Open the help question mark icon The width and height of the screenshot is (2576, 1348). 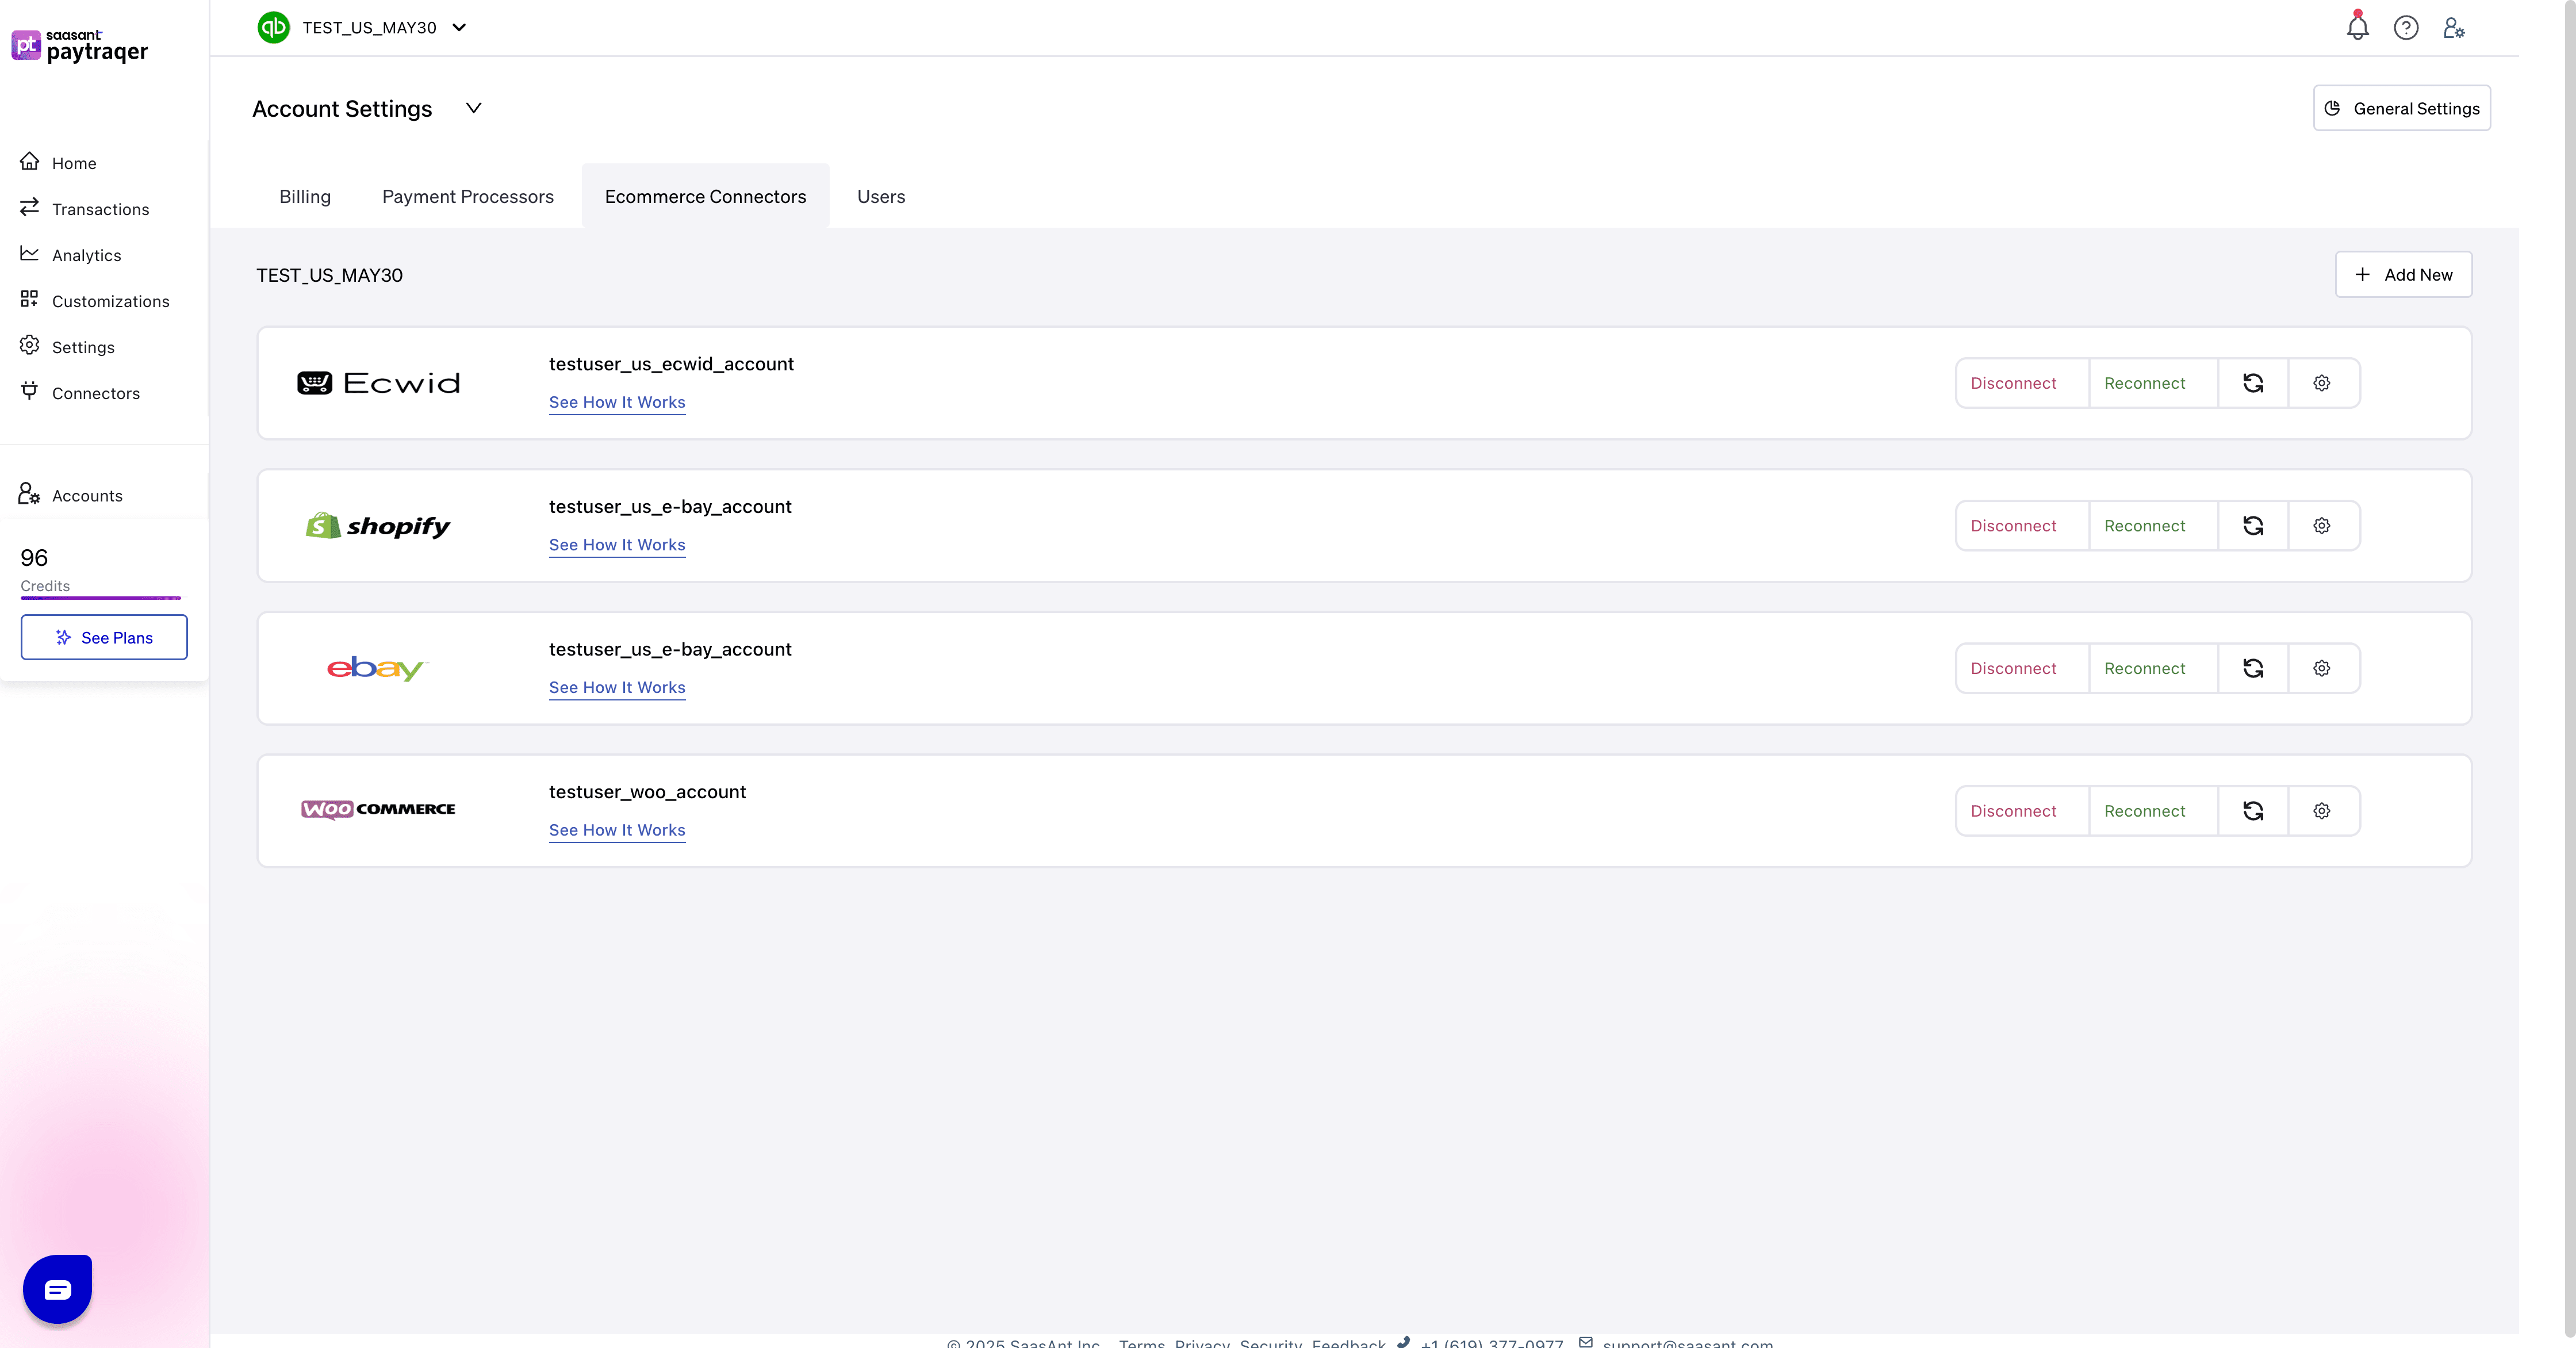click(x=2406, y=27)
